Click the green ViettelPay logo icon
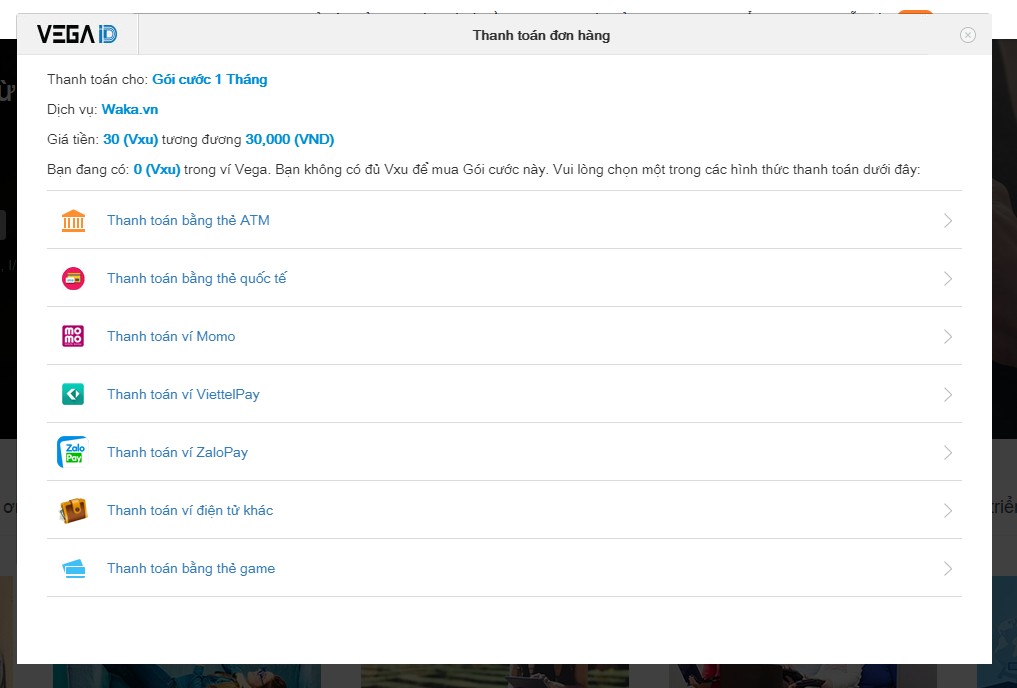Screen dimensions: 1017x688 click(x=73, y=395)
